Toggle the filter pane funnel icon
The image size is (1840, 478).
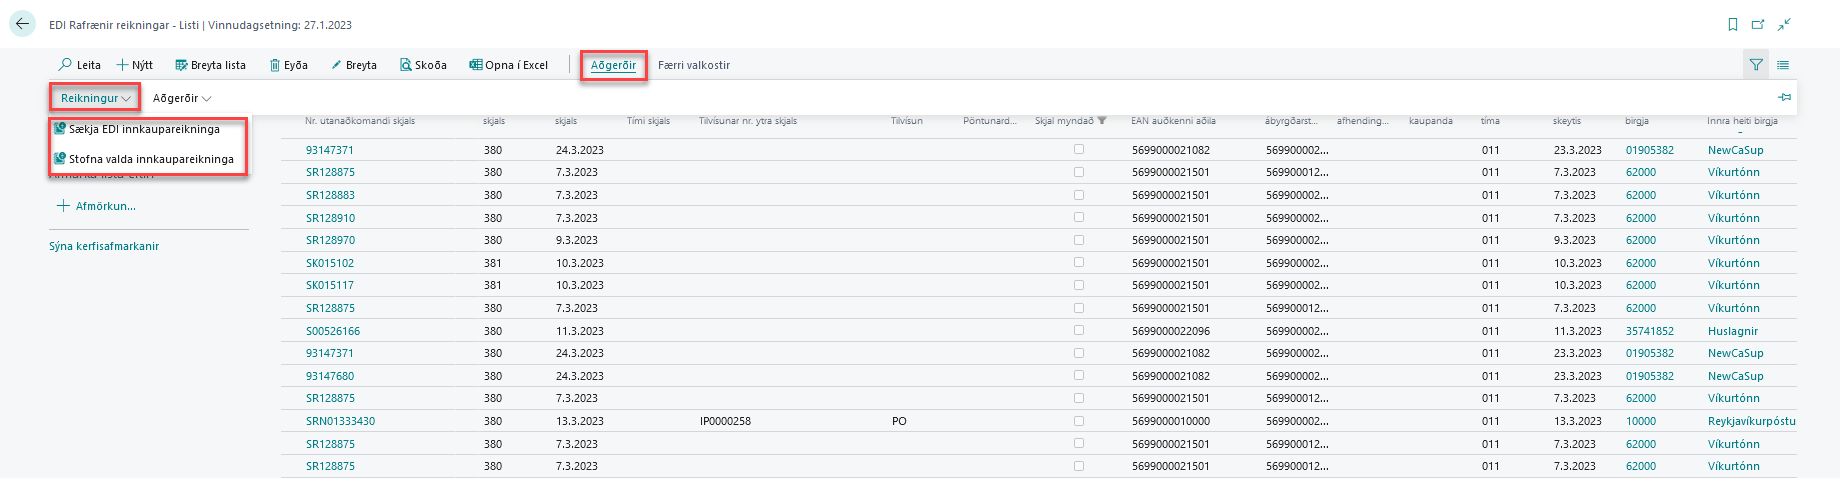(1755, 65)
